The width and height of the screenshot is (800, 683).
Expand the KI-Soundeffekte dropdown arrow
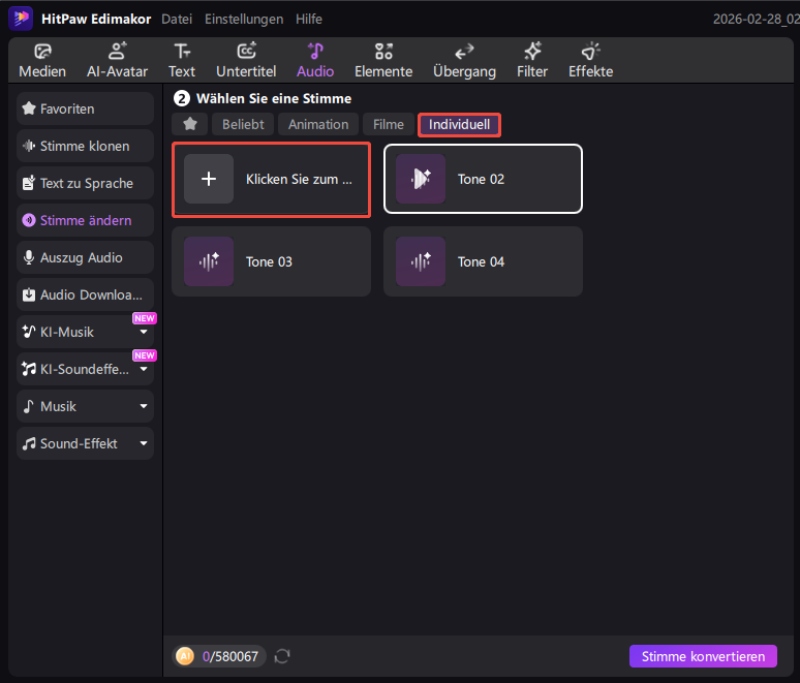click(x=143, y=369)
